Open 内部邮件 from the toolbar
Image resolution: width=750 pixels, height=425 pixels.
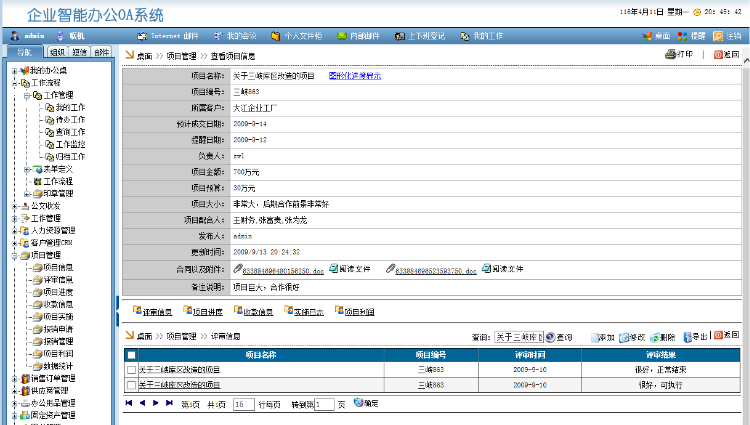pyautogui.click(x=358, y=36)
